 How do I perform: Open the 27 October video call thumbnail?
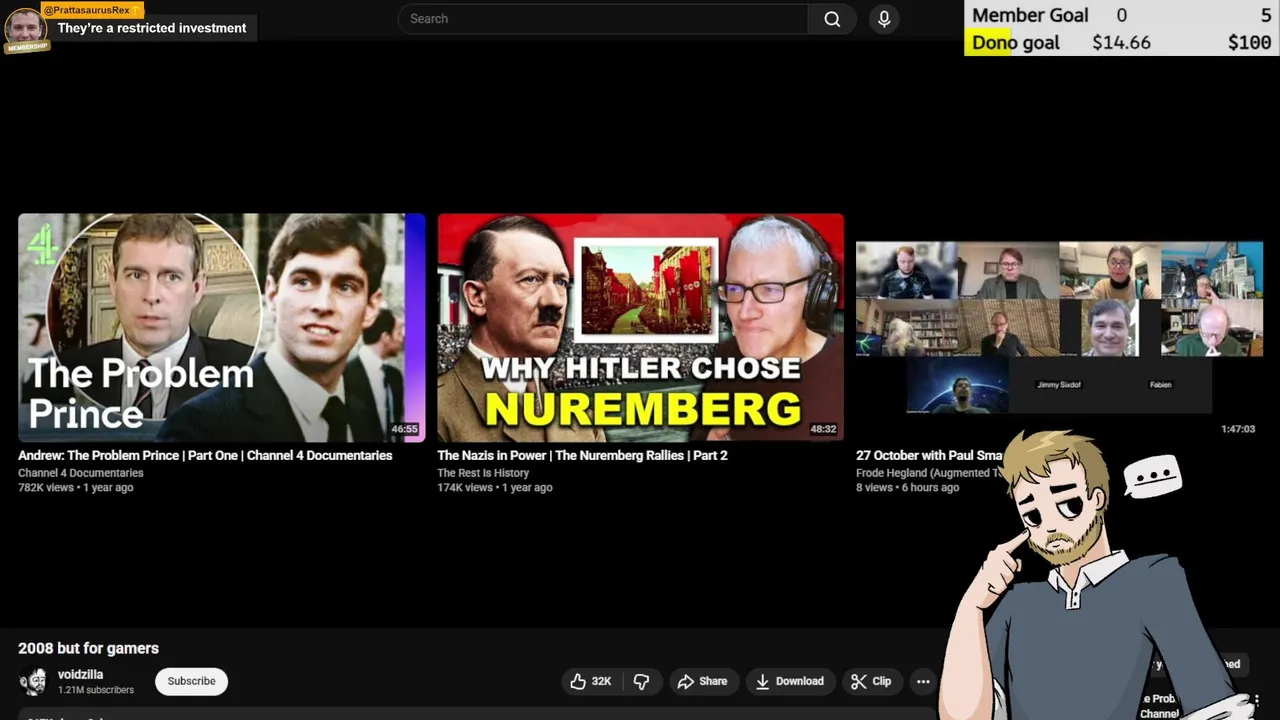[x=1059, y=327]
